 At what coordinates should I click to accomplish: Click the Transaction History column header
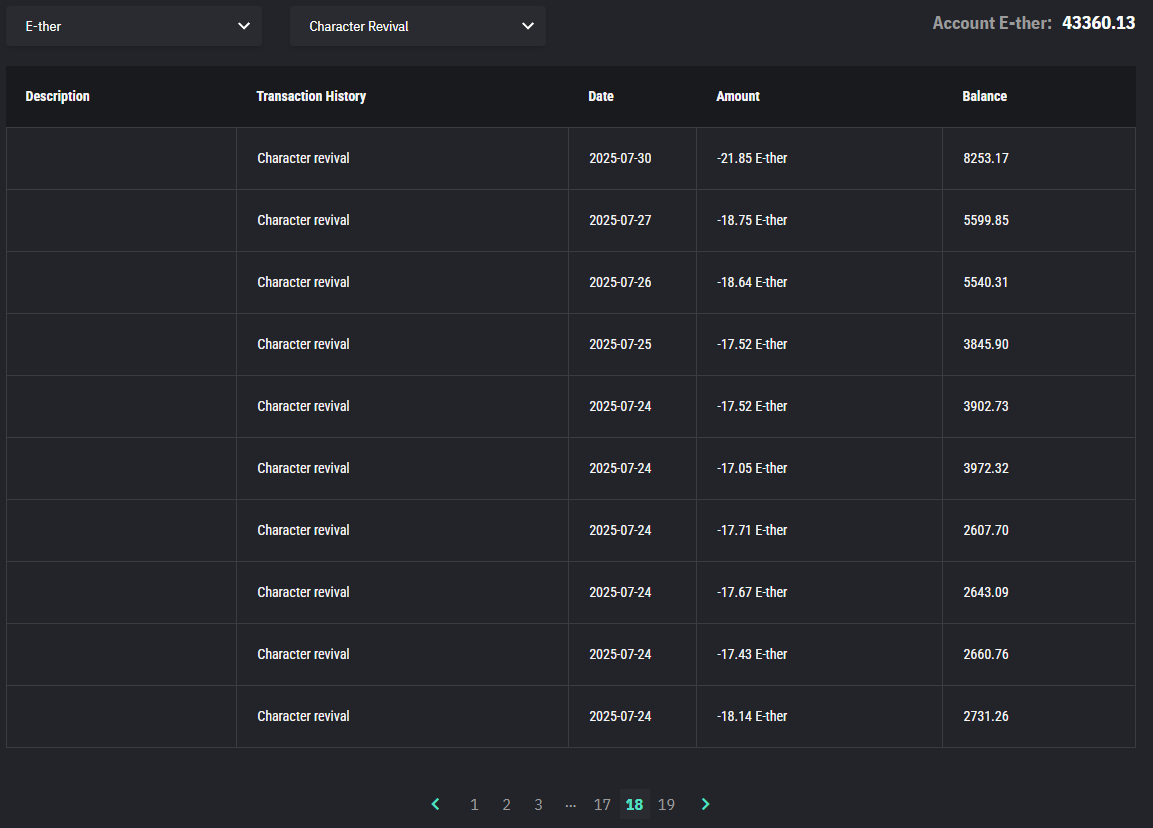[x=311, y=96]
